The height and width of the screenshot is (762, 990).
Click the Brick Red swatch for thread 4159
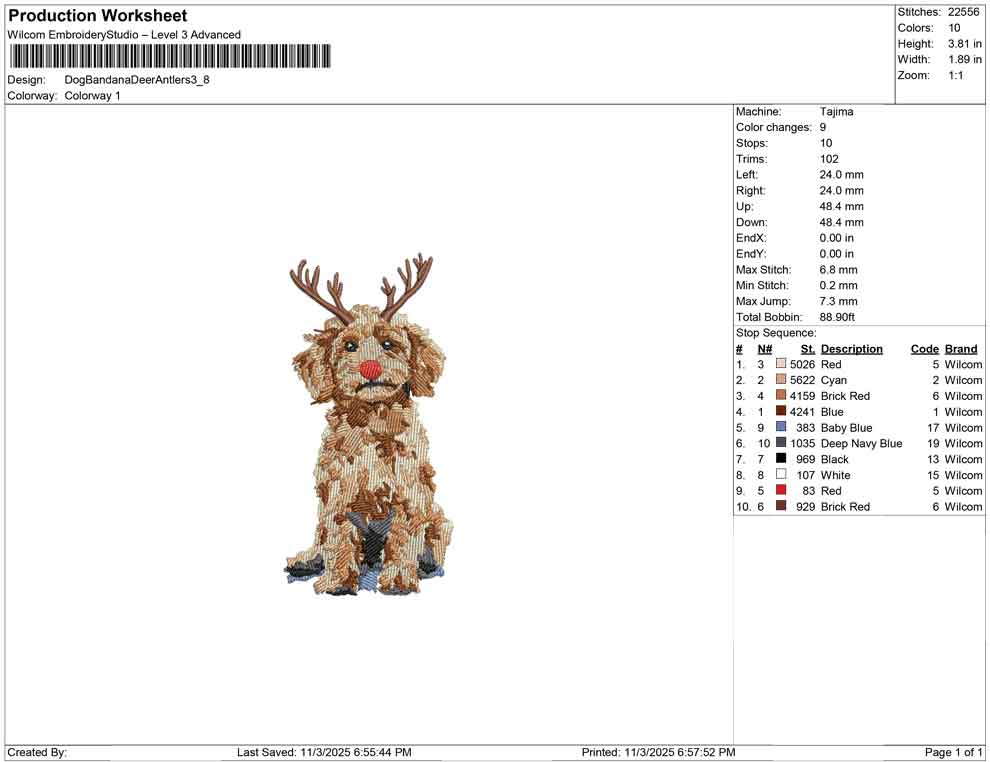[x=780, y=396]
